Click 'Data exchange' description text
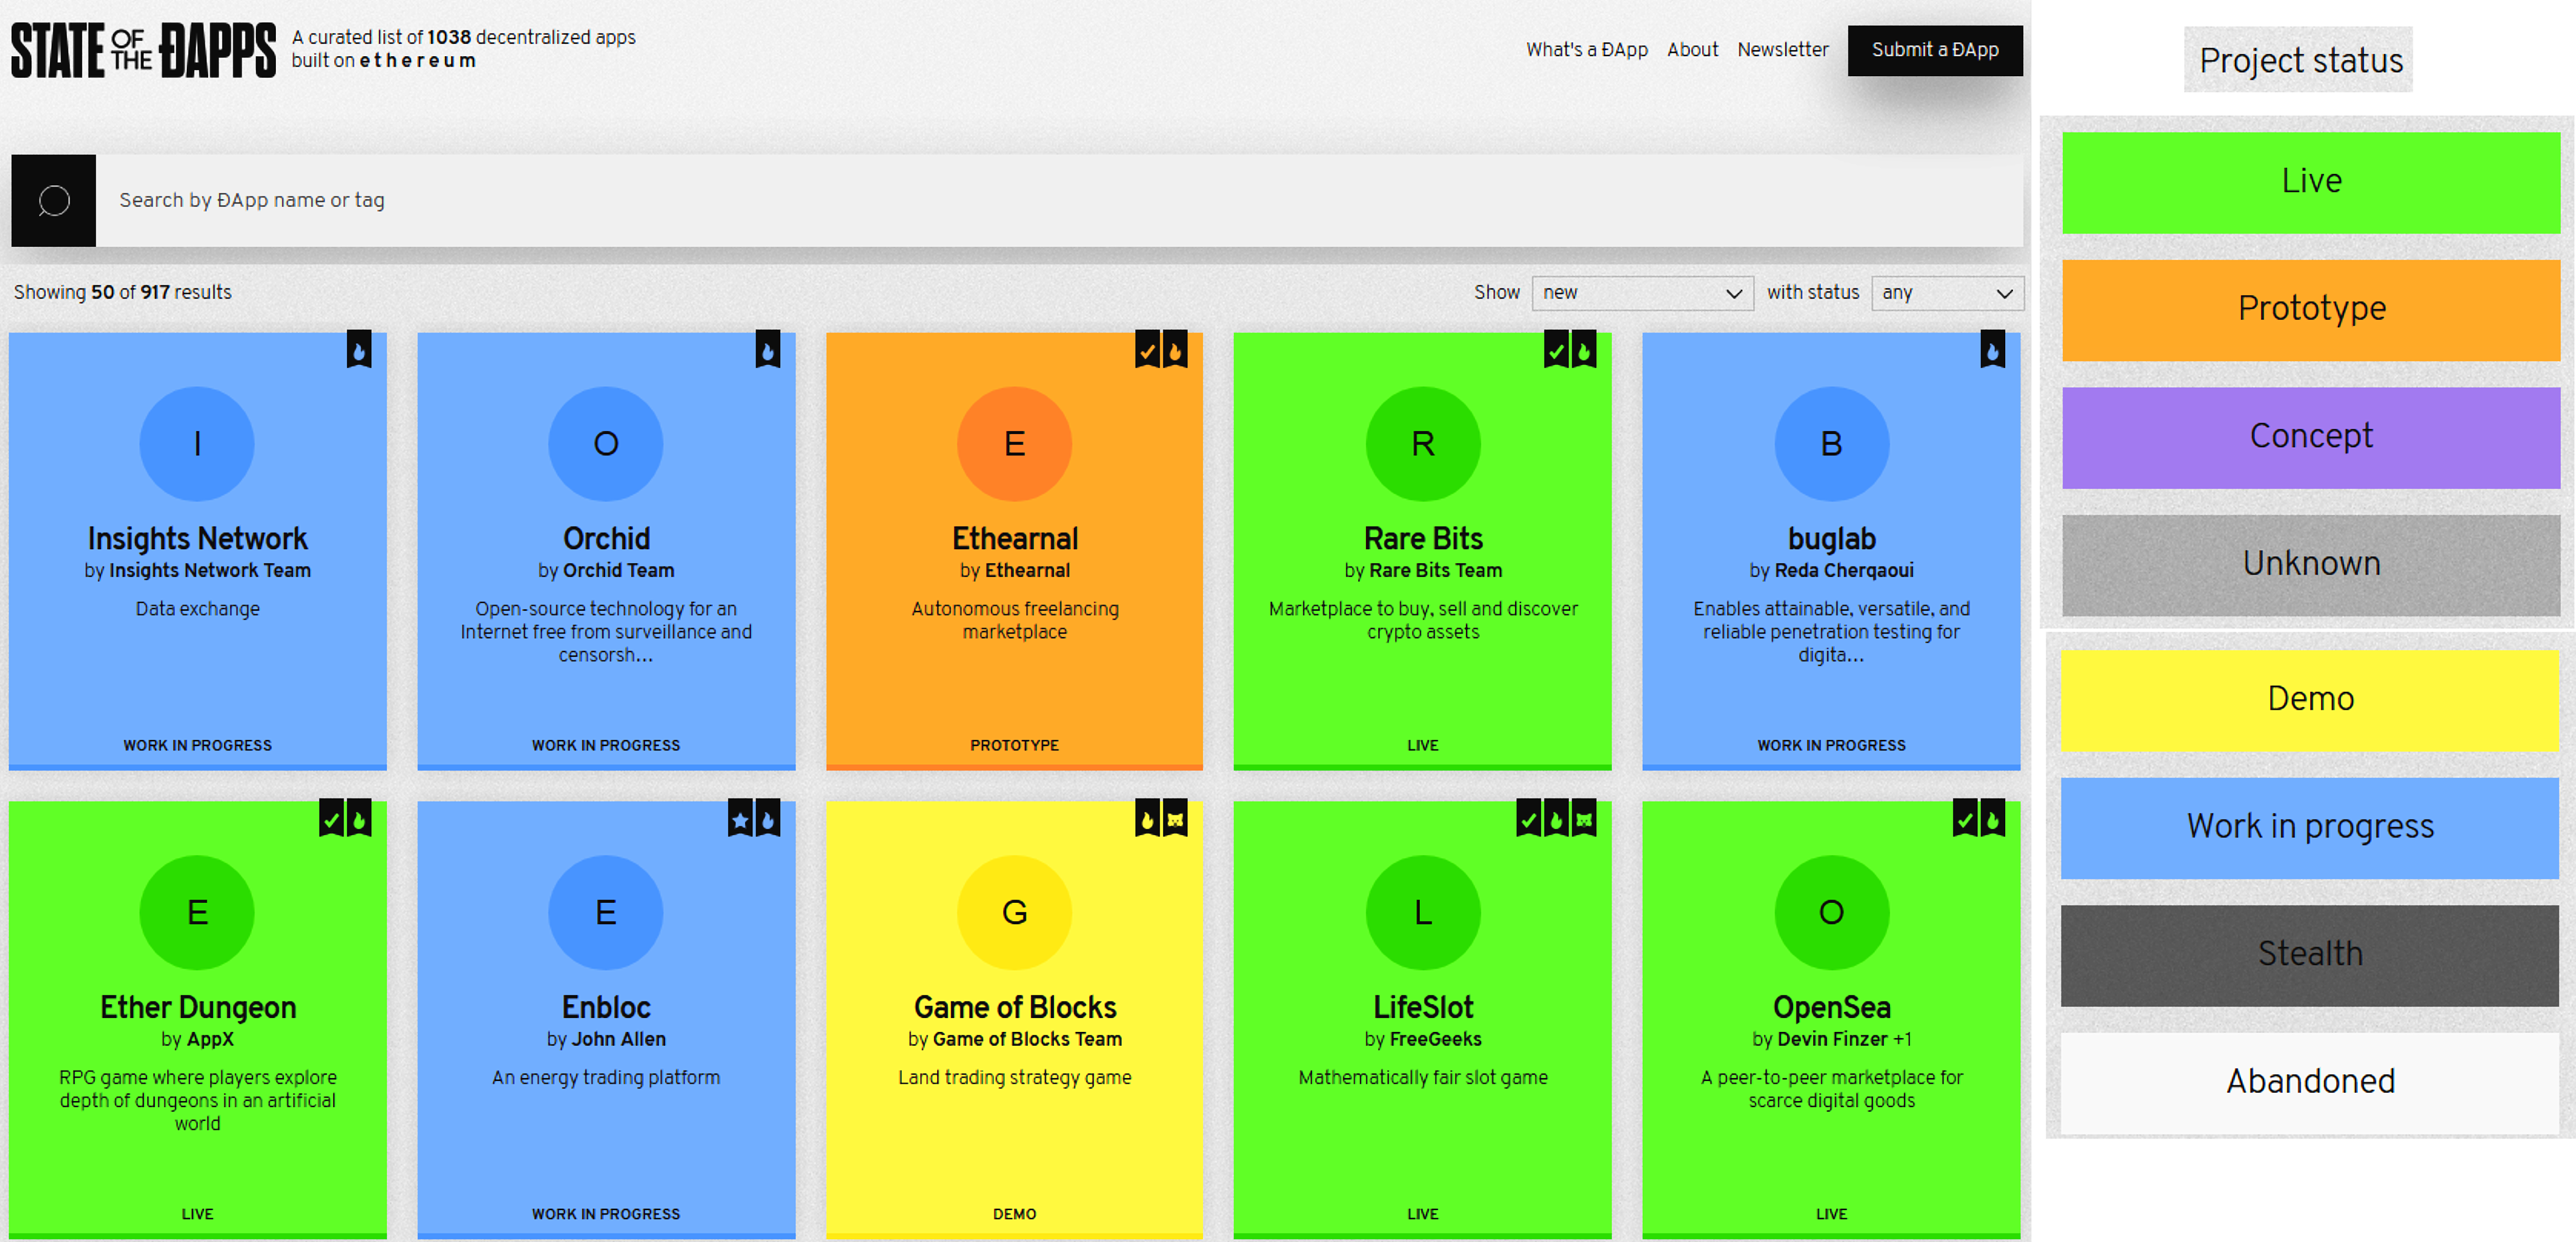The height and width of the screenshot is (1242, 2576). tap(197, 609)
